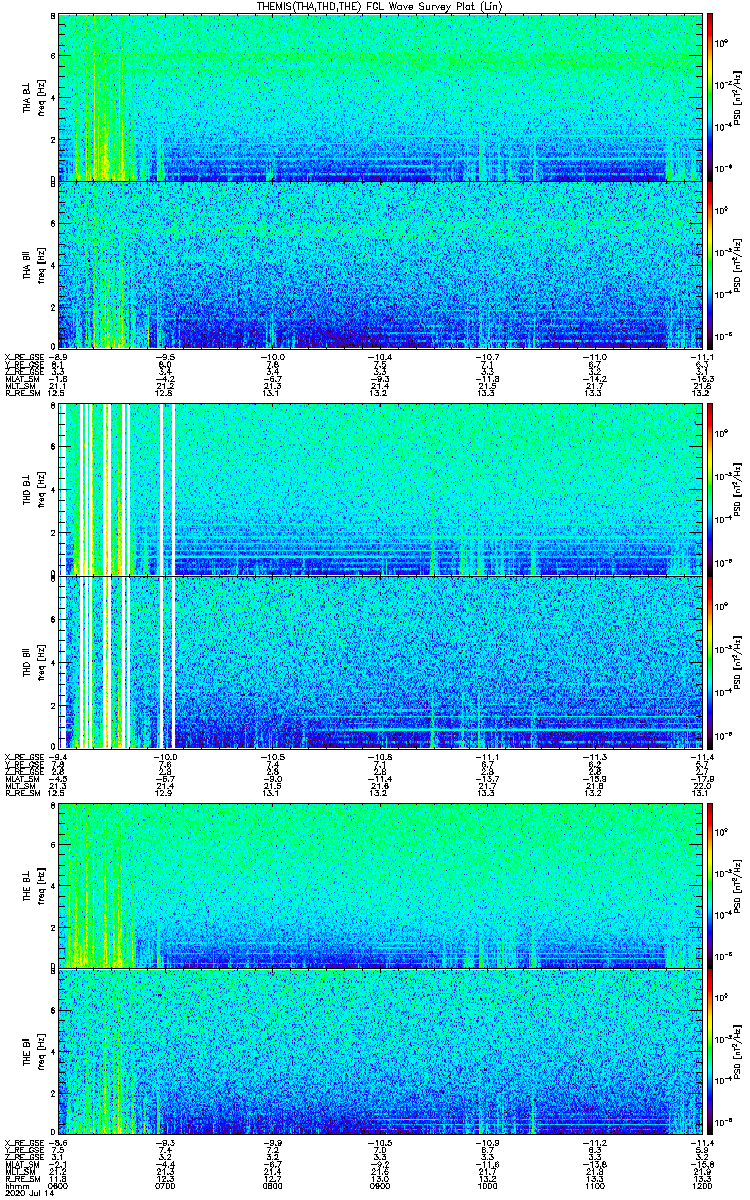Click the THD B∥ PSD color bar
This screenshot has height=1200, width=750.
(711, 662)
